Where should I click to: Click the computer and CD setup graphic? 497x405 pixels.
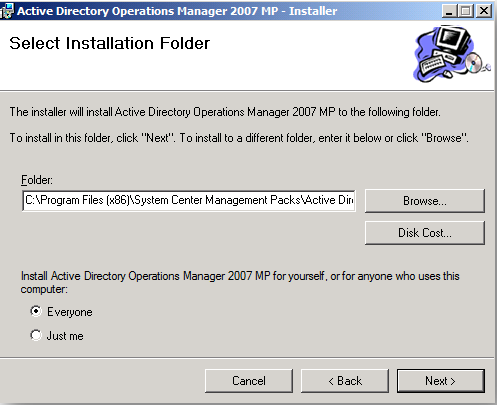coord(452,54)
